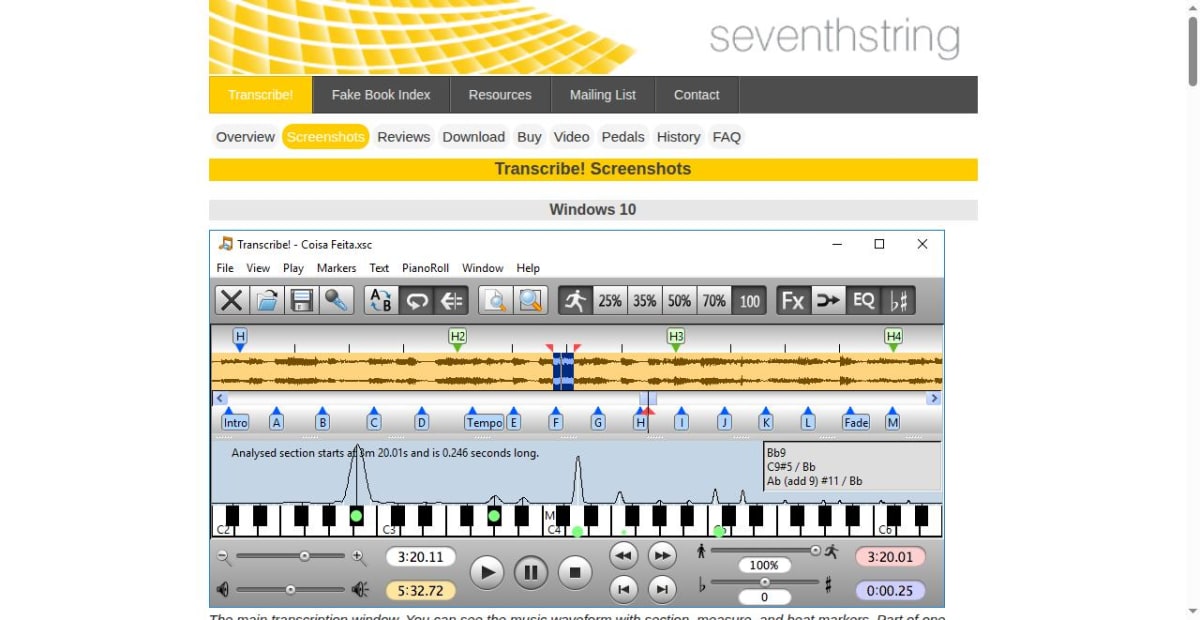Open the Window menu
Viewport: 1200px width, 620px height.
[x=482, y=268]
